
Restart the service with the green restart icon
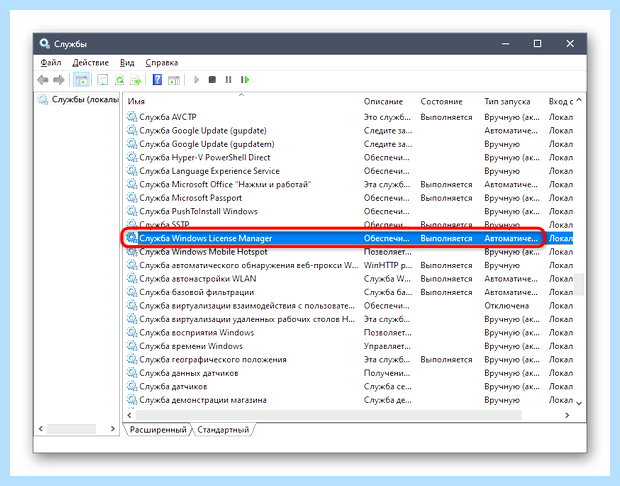pyautogui.click(x=245, y=80)
